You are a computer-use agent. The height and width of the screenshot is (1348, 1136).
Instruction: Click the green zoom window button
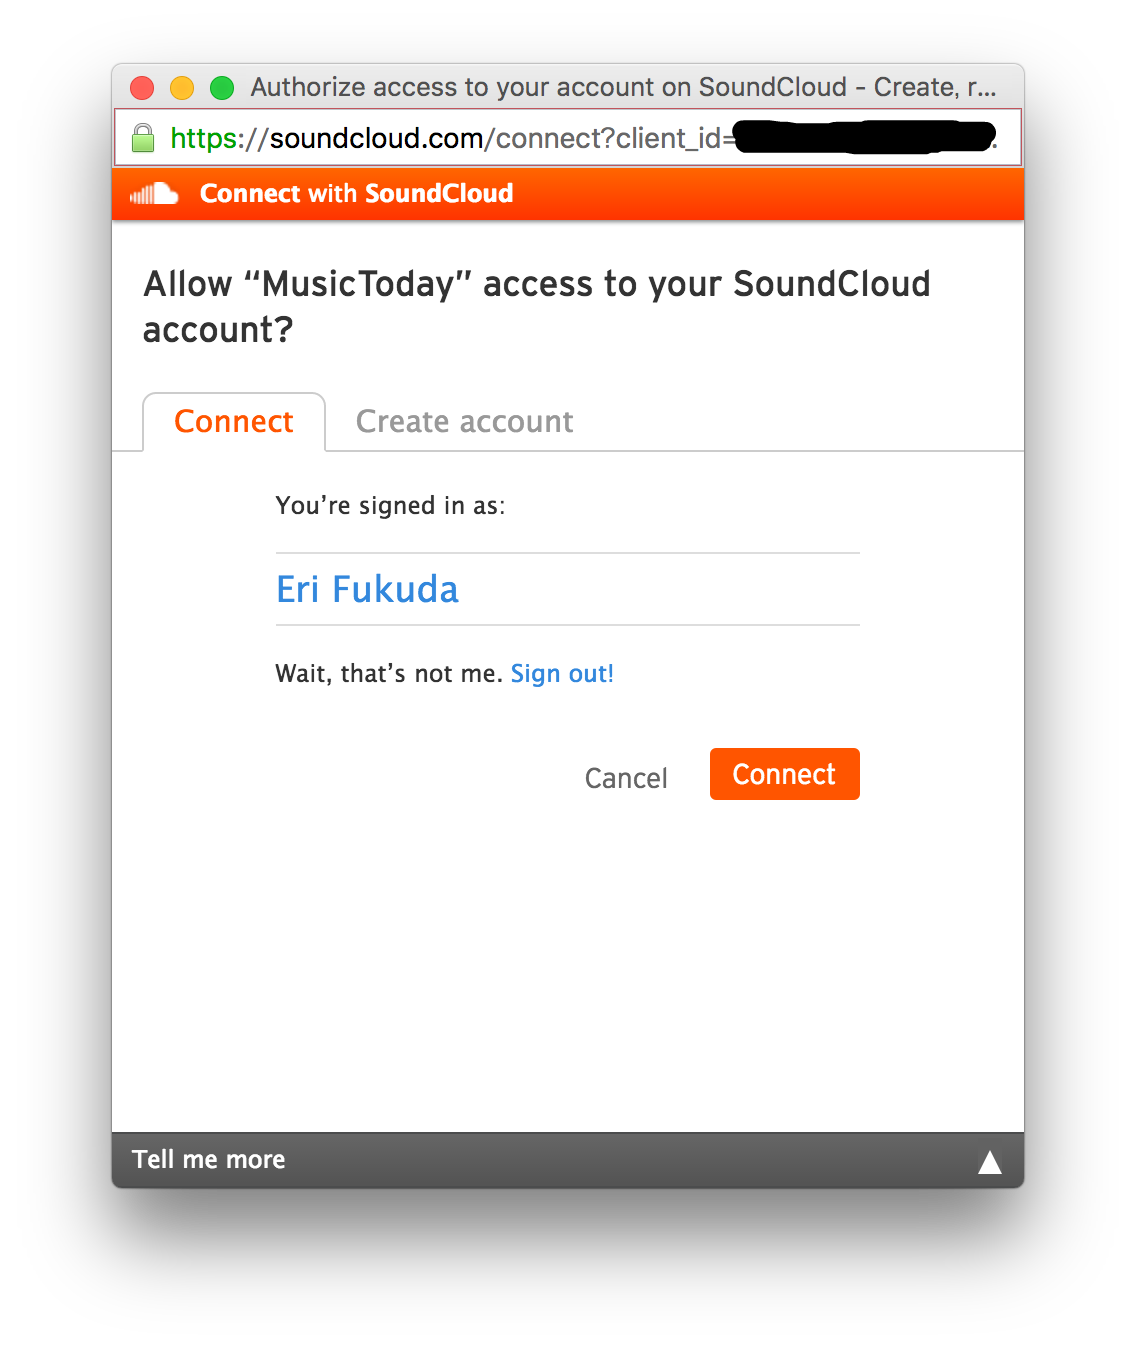222,87
